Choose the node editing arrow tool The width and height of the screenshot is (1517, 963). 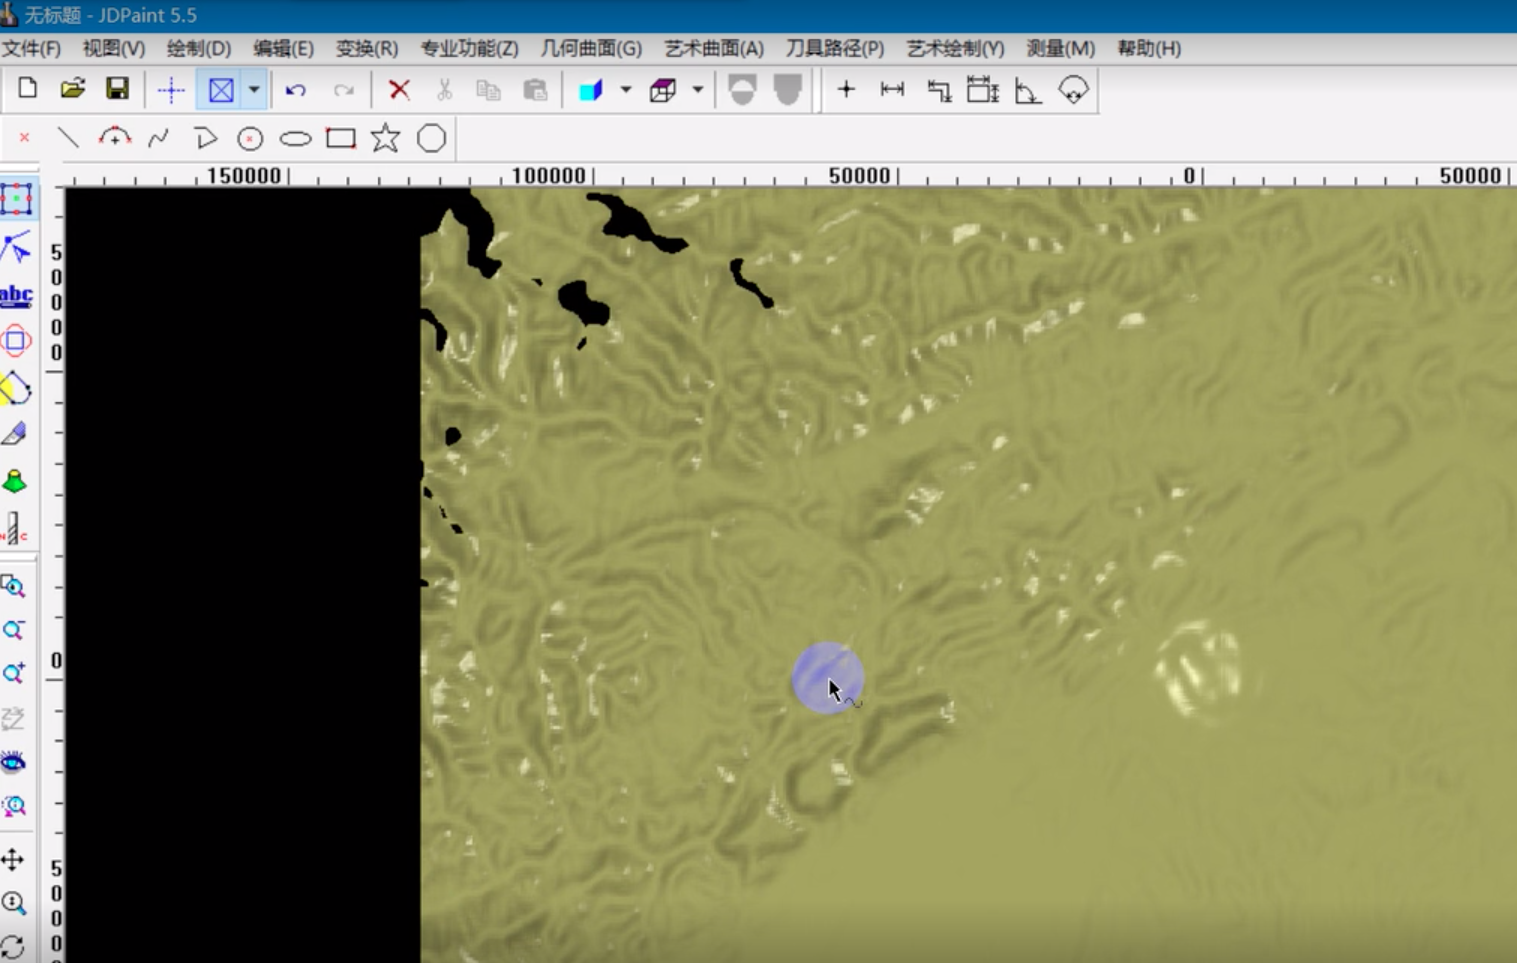click(x=16, y=247)
